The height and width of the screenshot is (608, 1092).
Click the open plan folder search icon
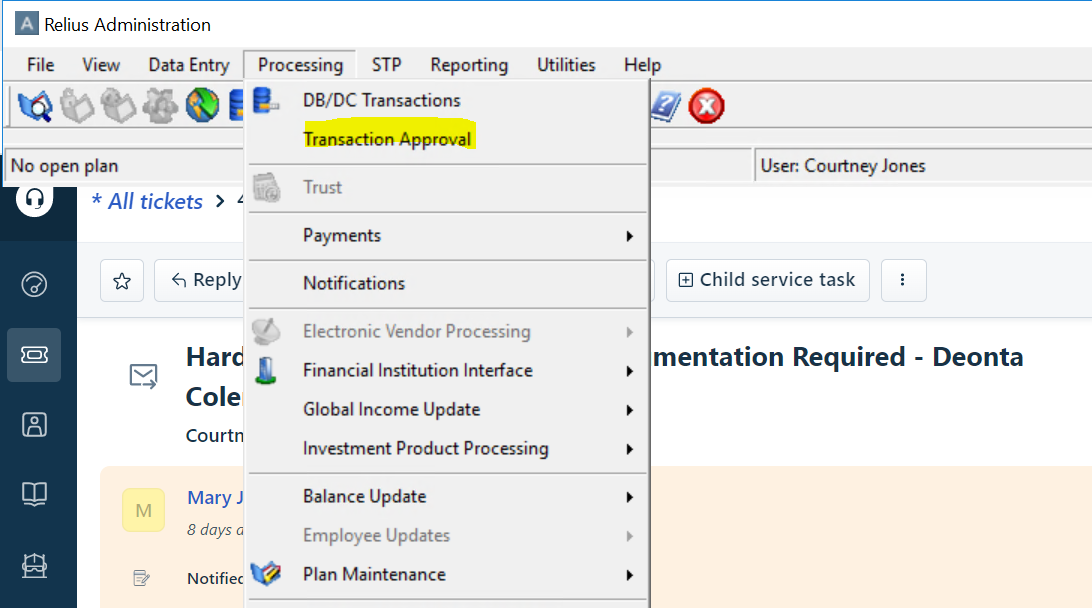pos(35,106)
